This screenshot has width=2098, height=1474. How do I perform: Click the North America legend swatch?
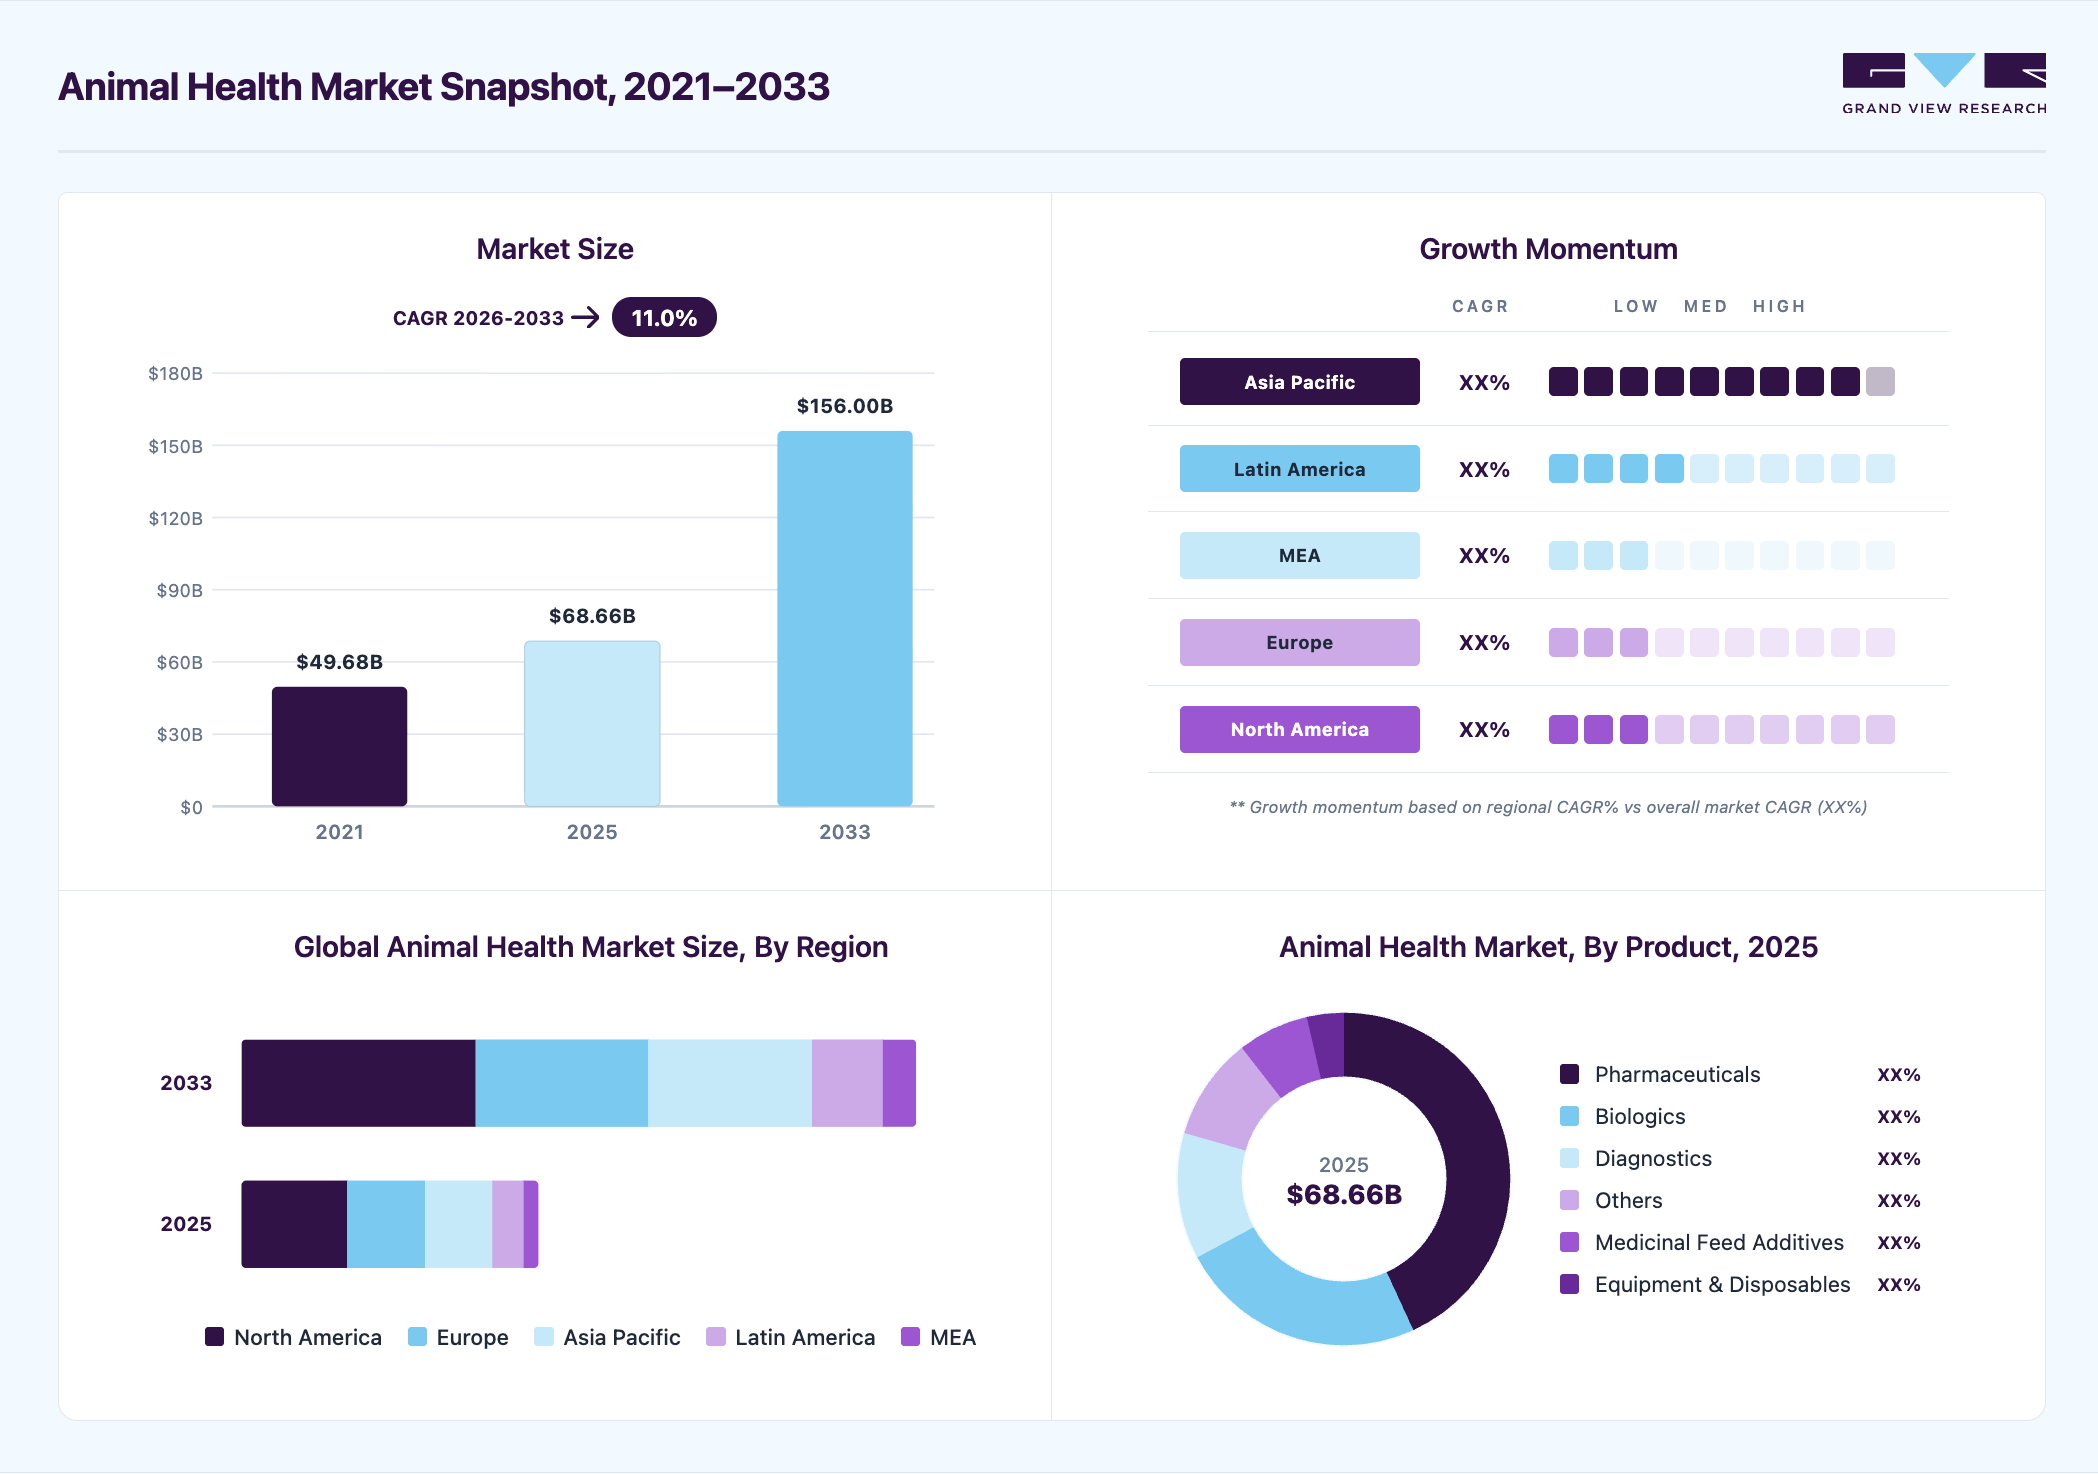coord(214,1337)
